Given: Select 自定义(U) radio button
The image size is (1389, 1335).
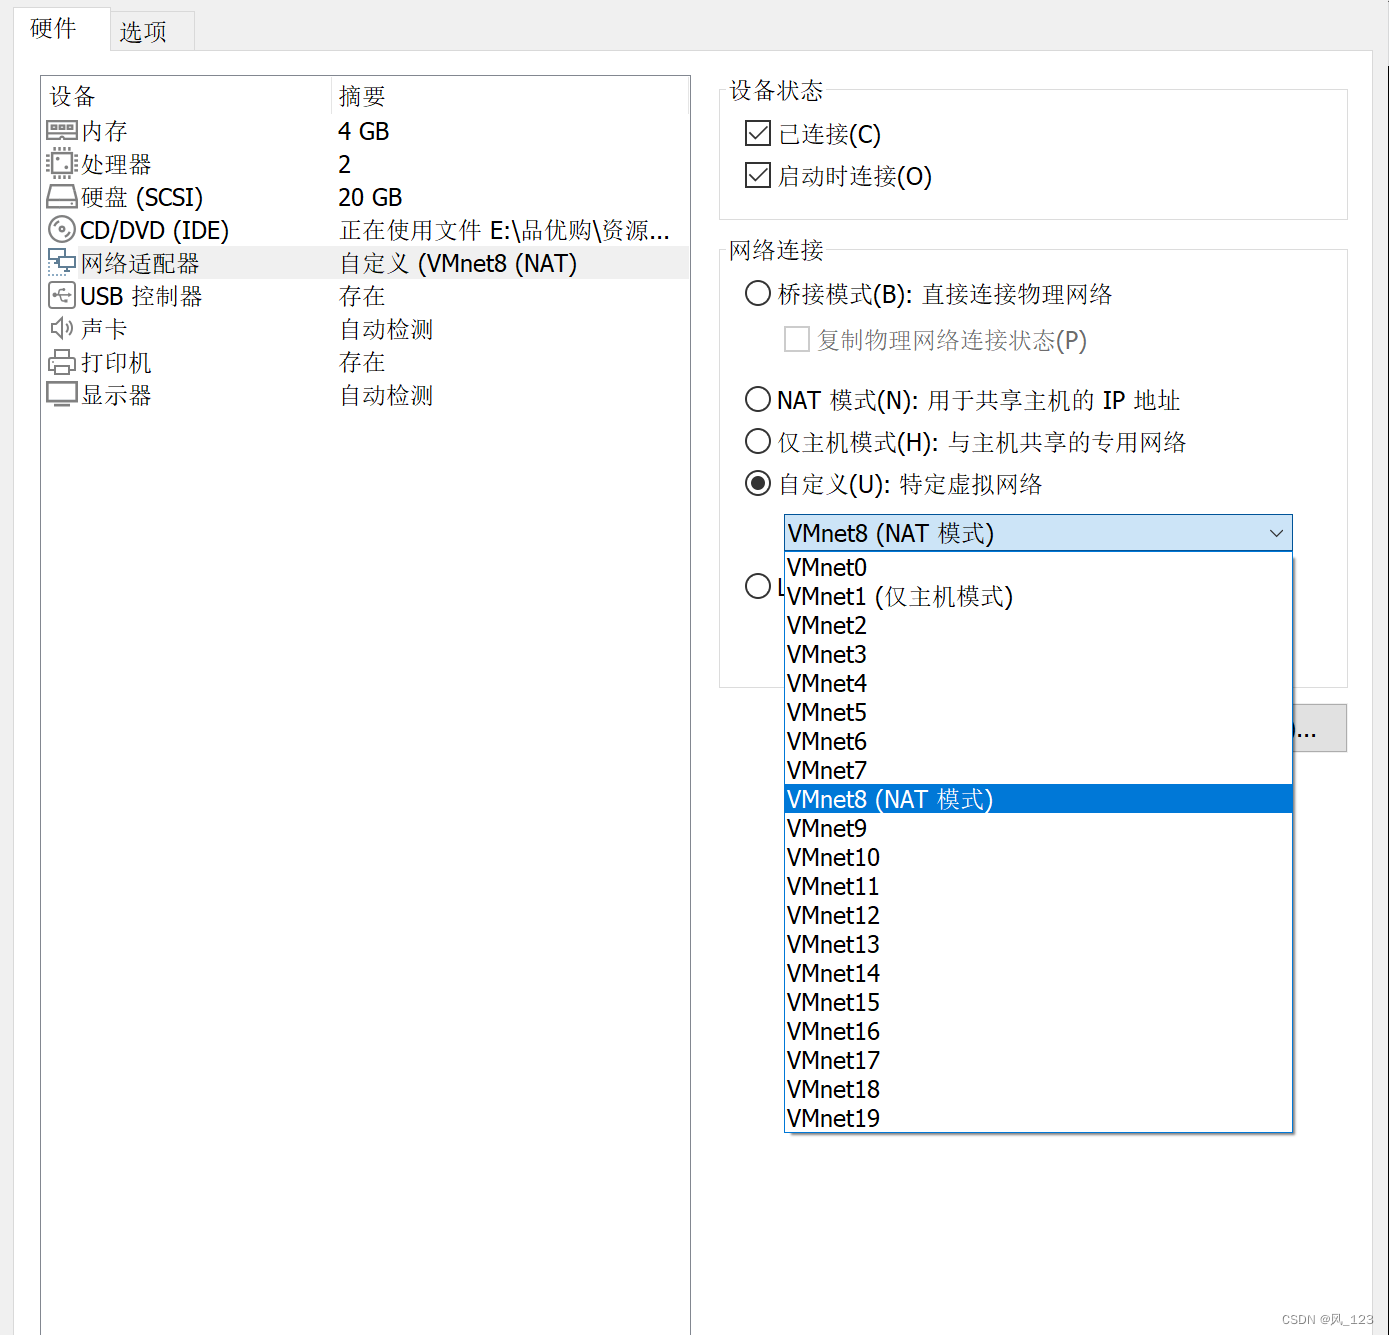Looking at the screenshot, I should (x=758, y=483).
